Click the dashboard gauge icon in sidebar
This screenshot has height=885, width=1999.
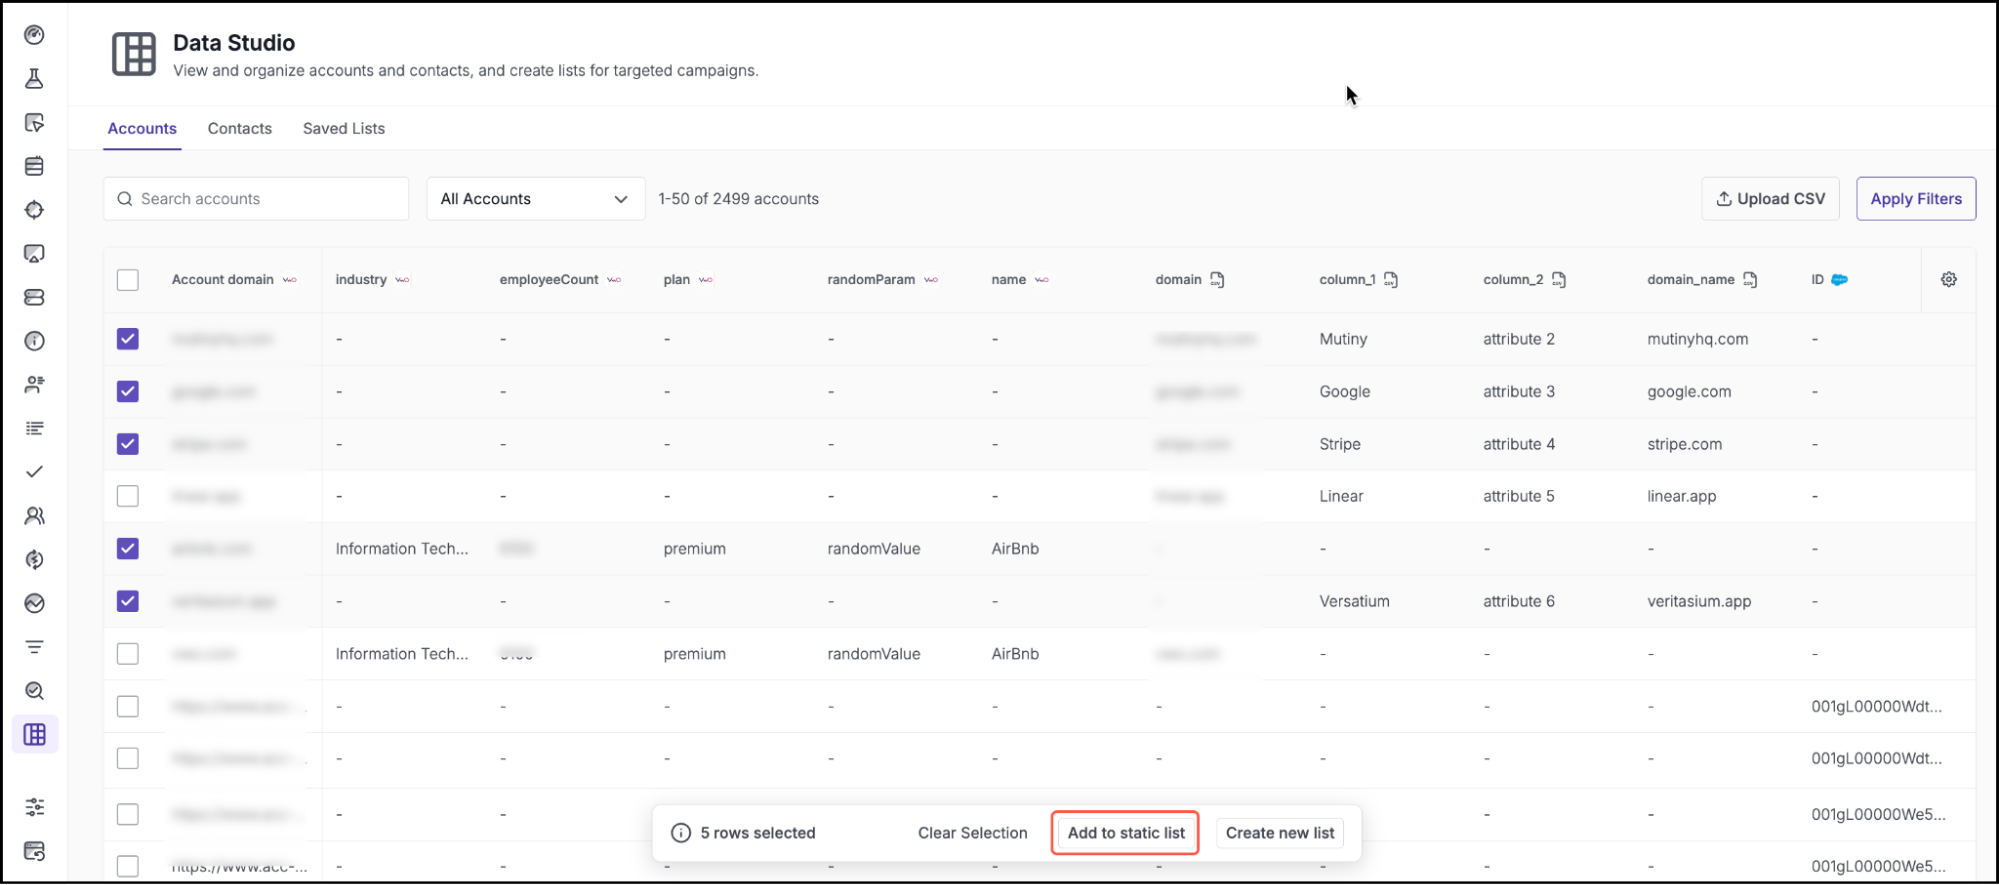click(34, 35)
